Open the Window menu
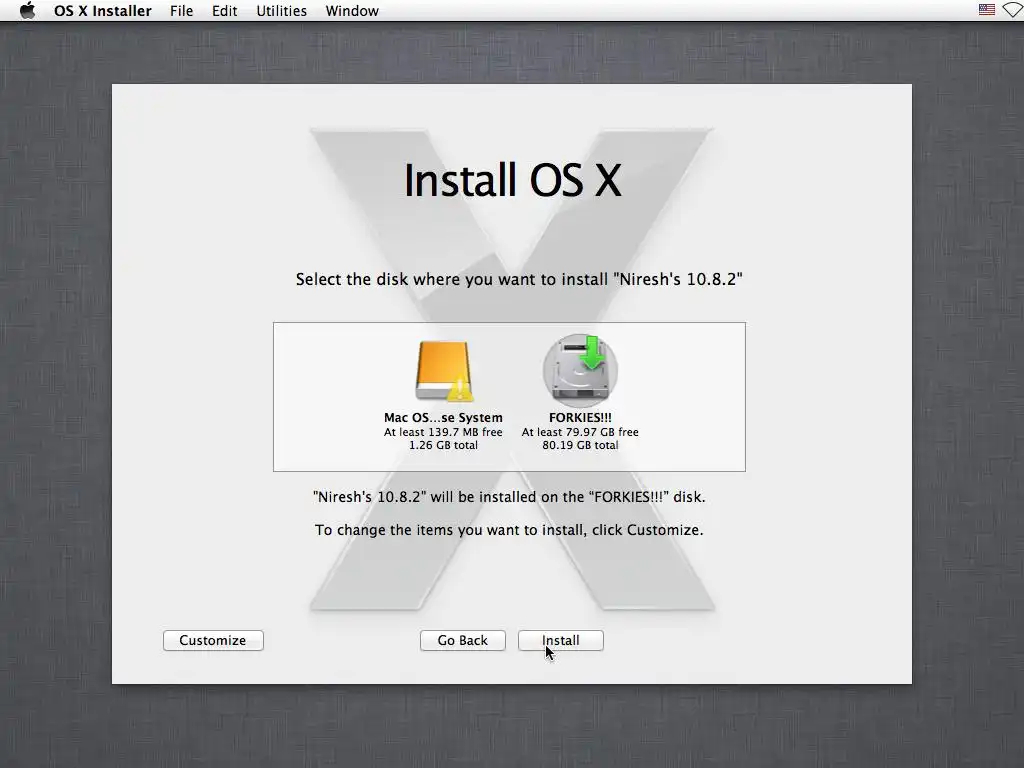The height and width of the screenshot is (768, 1024). pos(352,11)
